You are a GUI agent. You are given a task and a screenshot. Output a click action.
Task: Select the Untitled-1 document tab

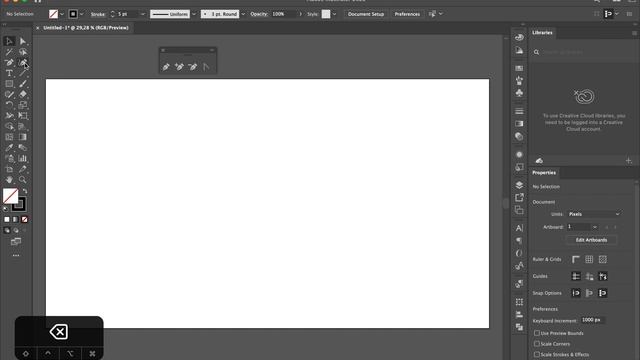pos(86,28)
